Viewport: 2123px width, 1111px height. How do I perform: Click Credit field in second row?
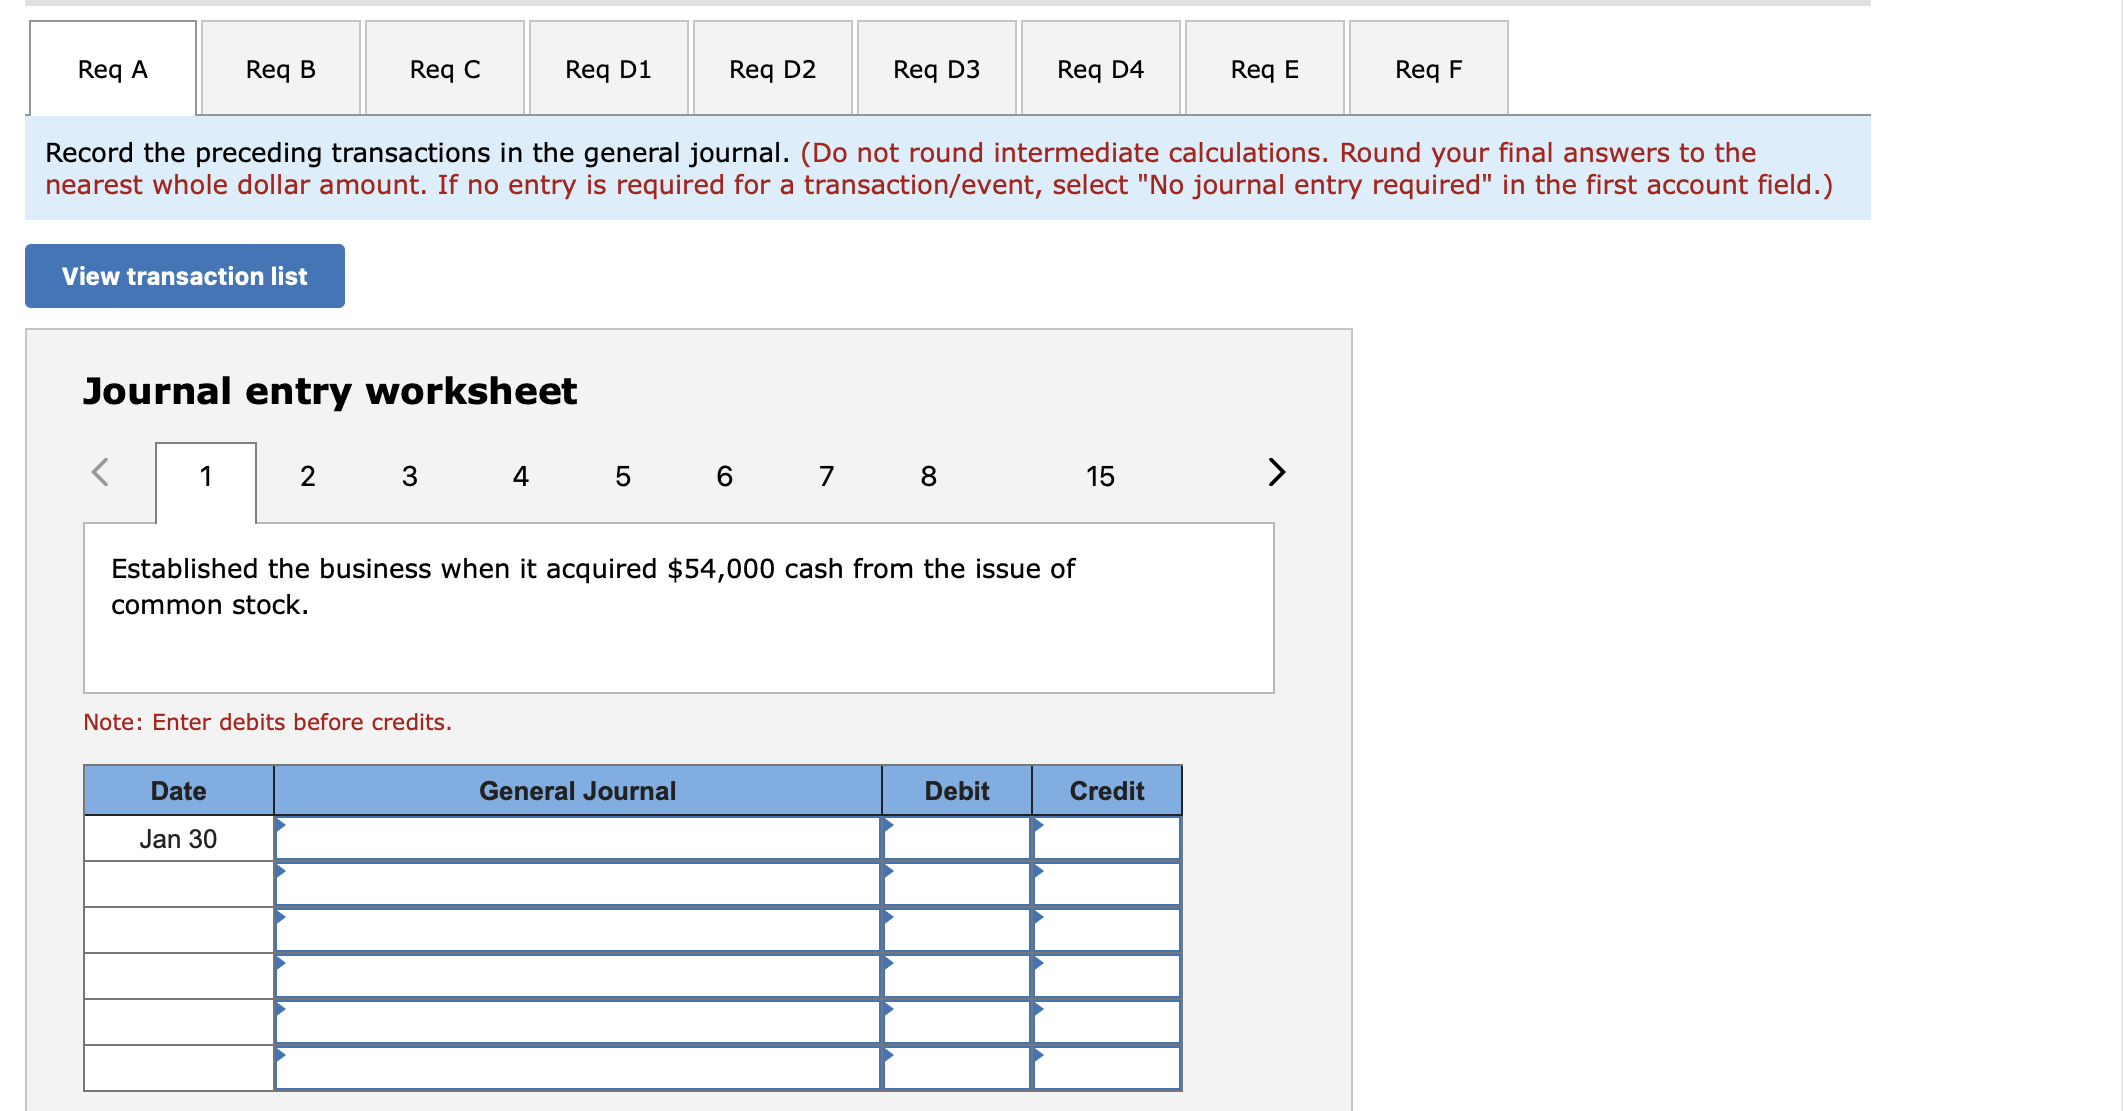coord(1106,885)
